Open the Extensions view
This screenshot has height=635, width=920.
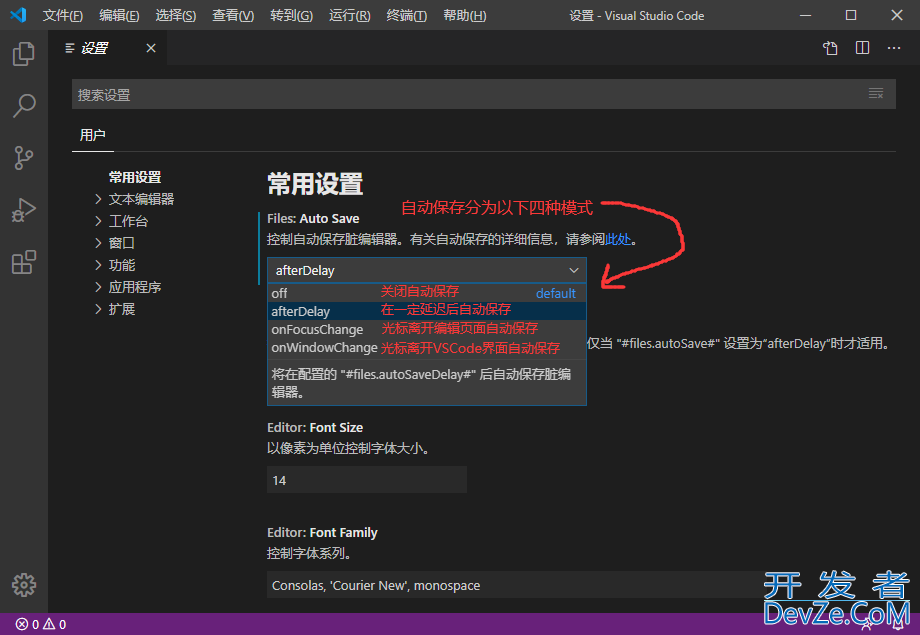[23, 262]
